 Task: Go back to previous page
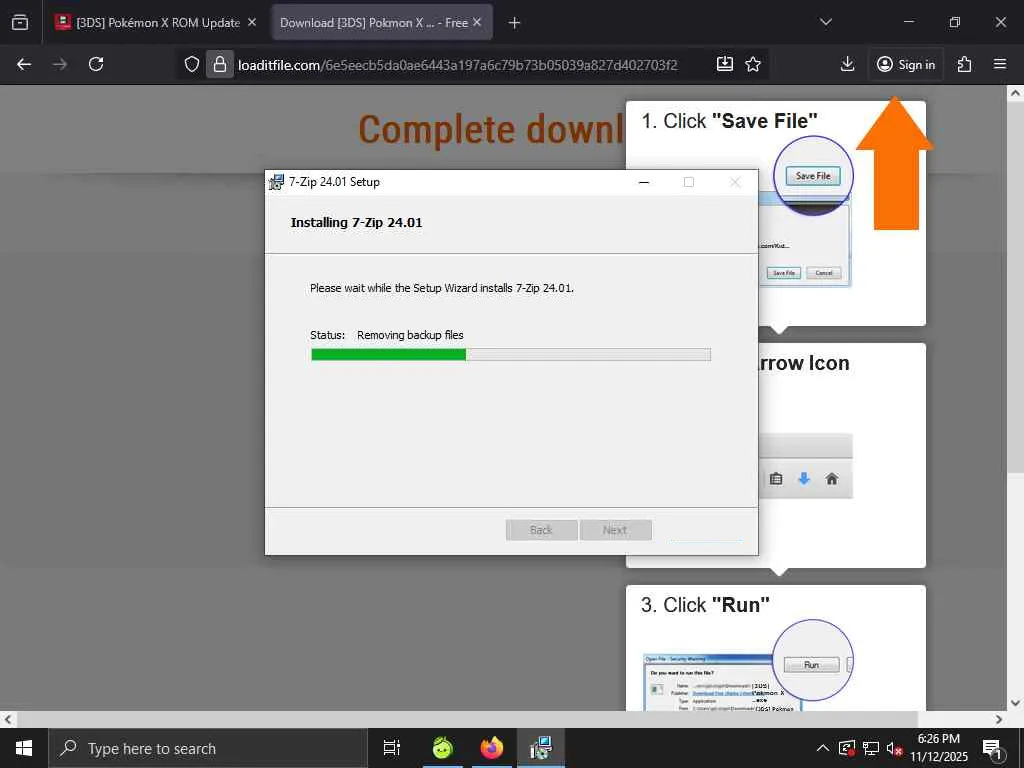(x=24, y=64)
